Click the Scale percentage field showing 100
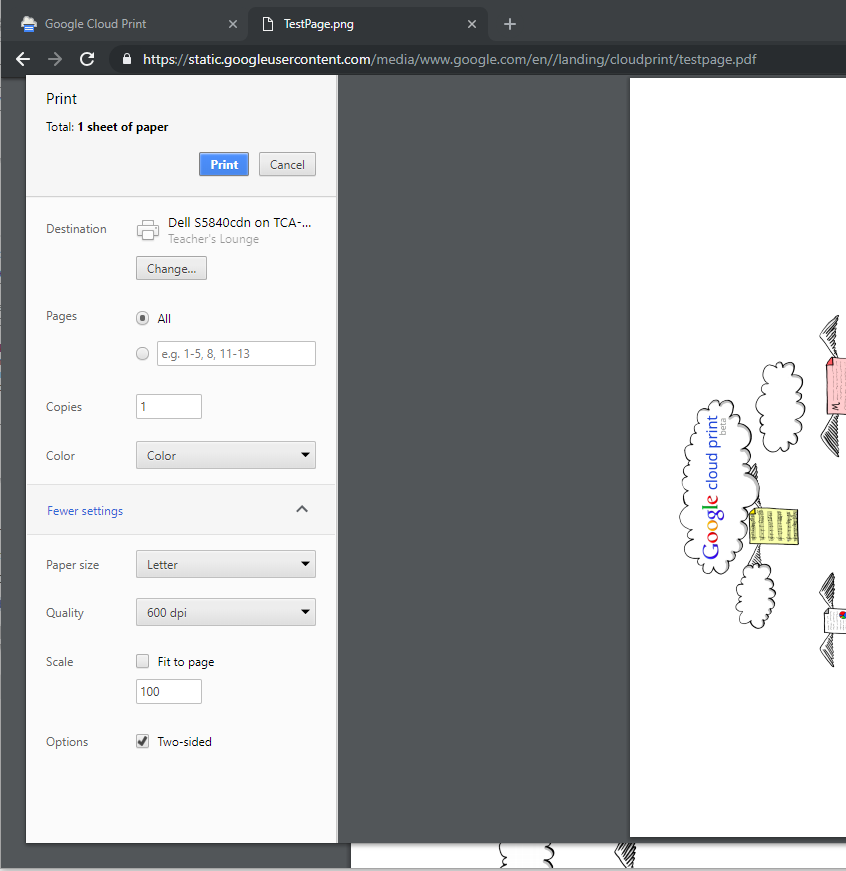Screen dimensions: 846x871 169,692
